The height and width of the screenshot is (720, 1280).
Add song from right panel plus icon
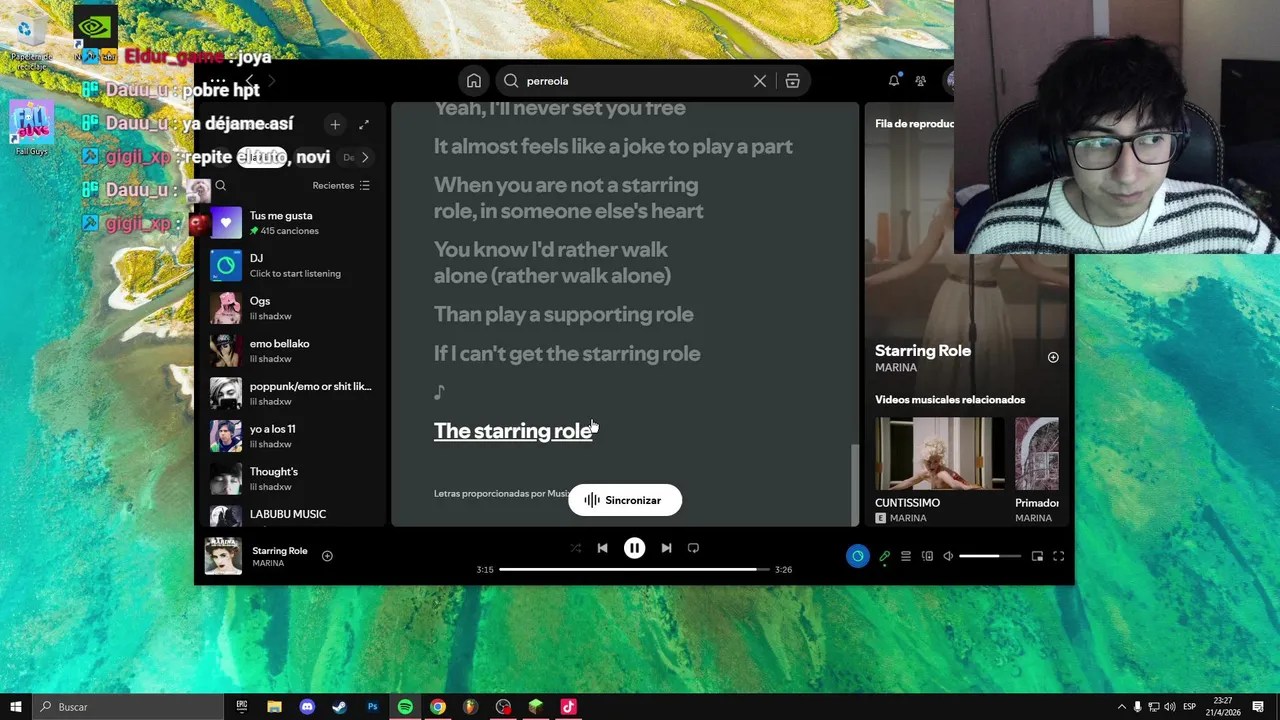(x=1053, y=357)
